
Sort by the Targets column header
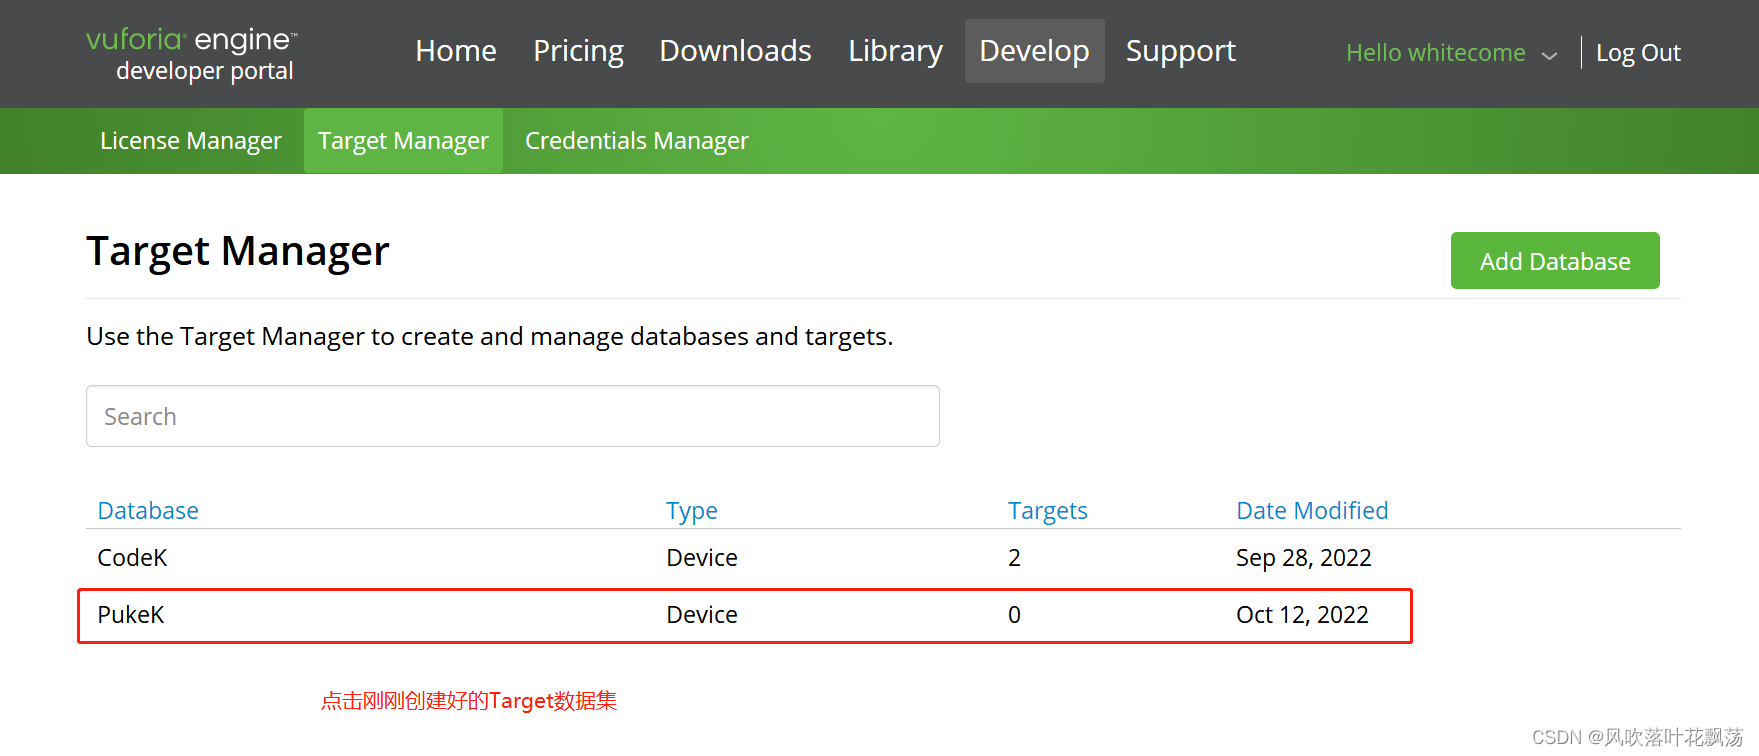tap(1047, 511)
